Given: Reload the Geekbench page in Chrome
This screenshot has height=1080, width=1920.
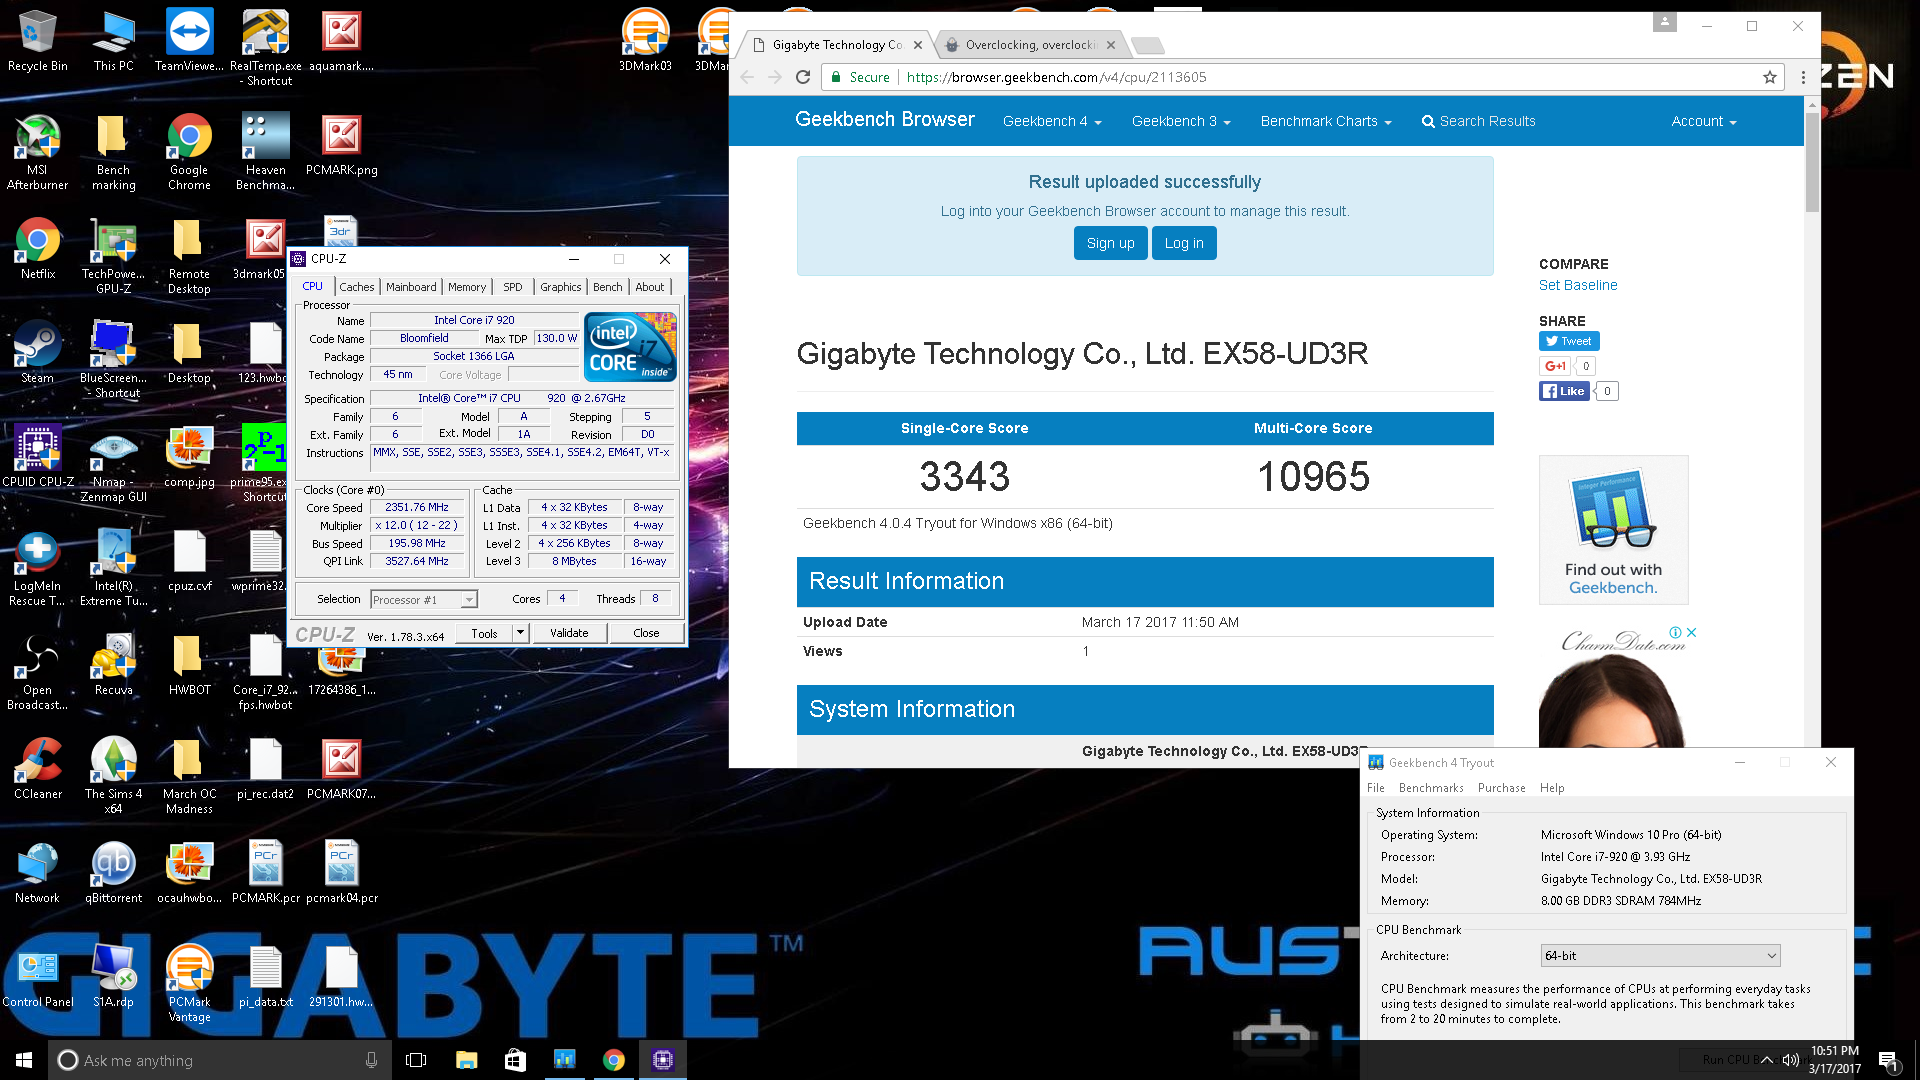Looking at the screenshot, I should click(x=802, y=77).
